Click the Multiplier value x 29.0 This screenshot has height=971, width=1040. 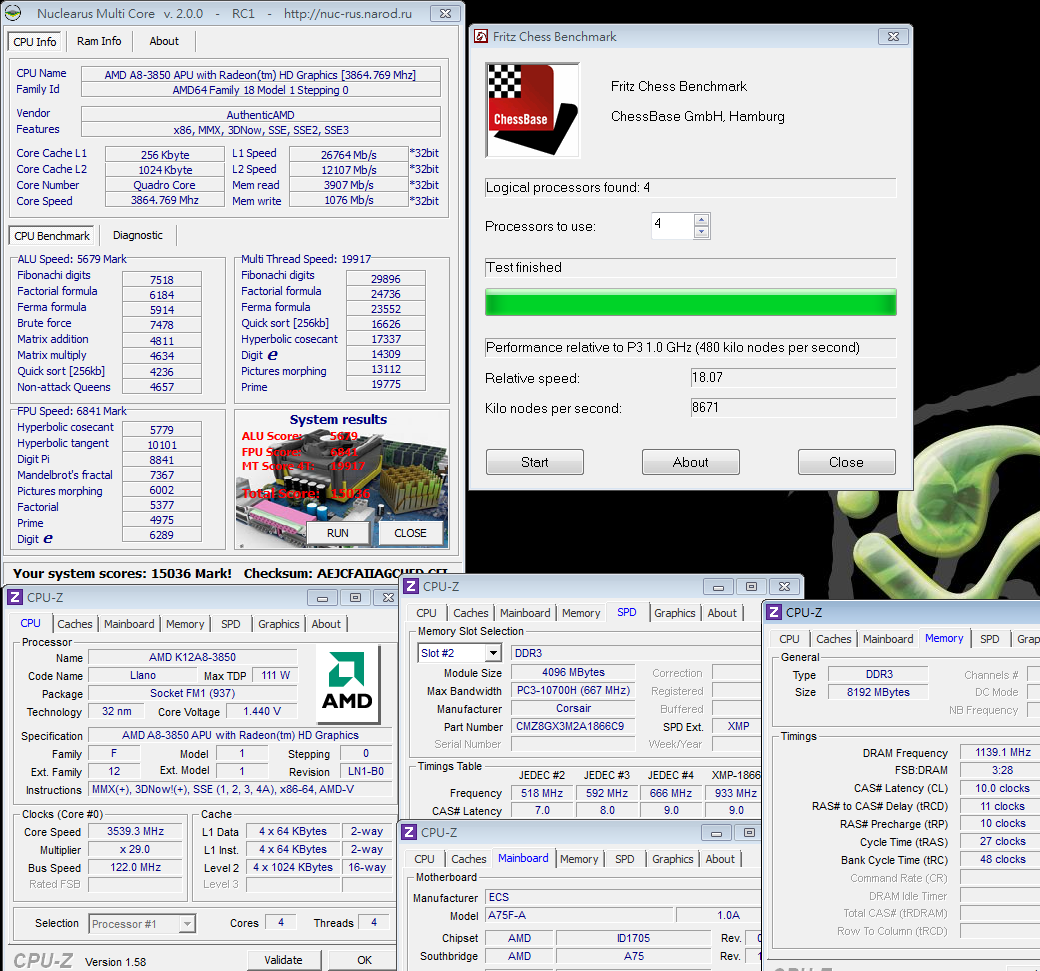pyautogui.click(x=135, y=849)
